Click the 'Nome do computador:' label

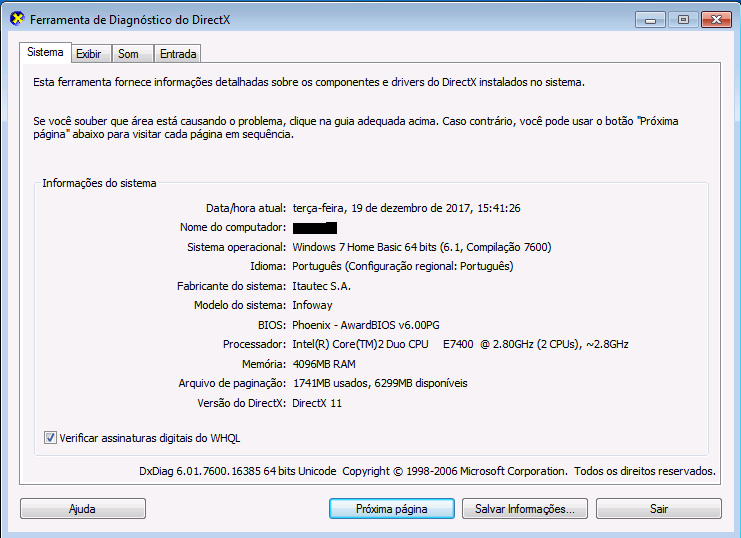[233, 227]
